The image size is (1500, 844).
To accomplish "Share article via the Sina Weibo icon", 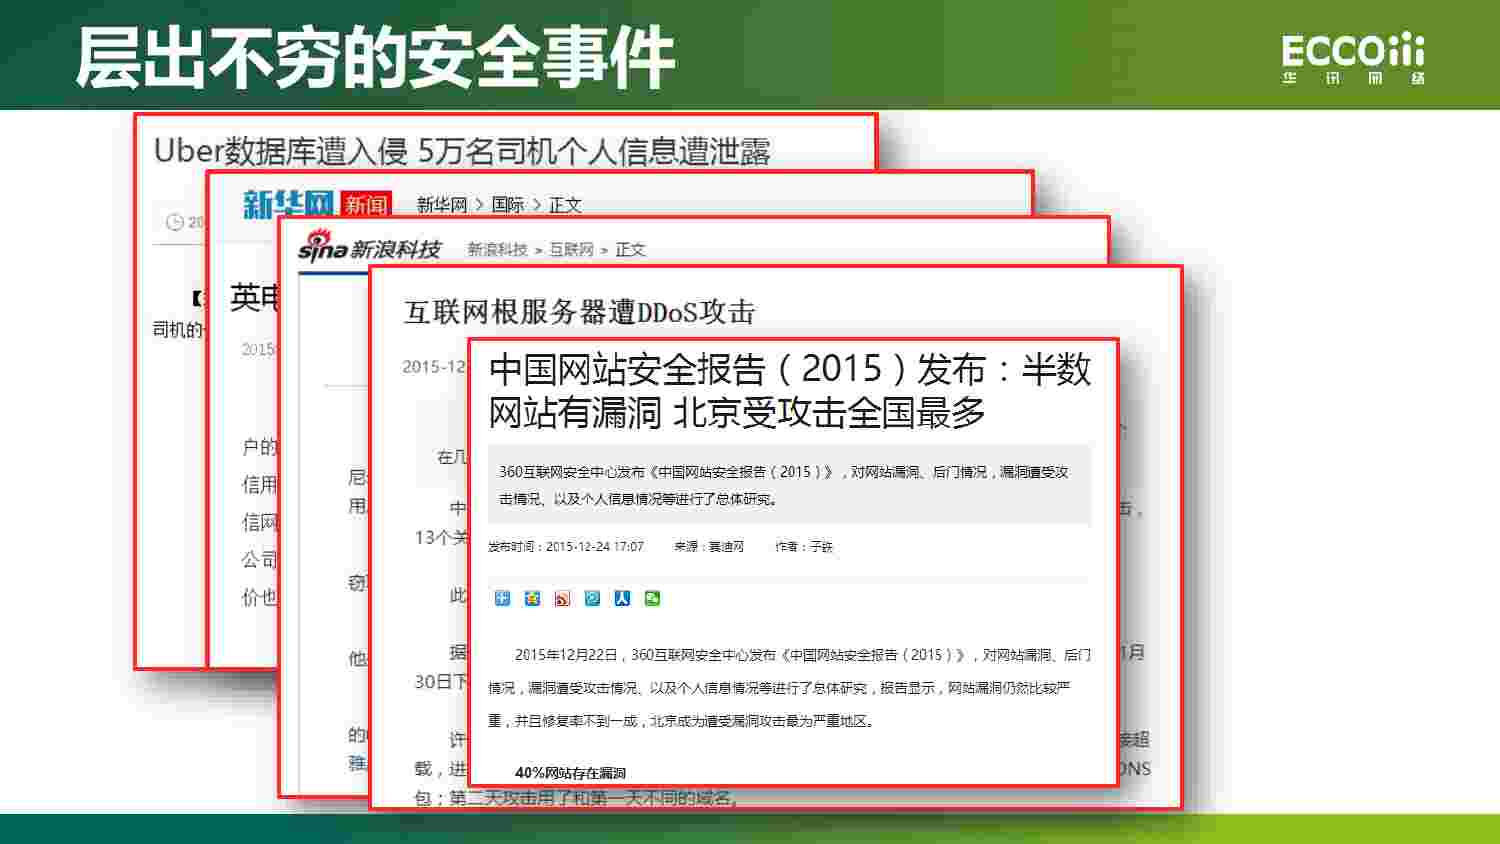I will [563, 598].
